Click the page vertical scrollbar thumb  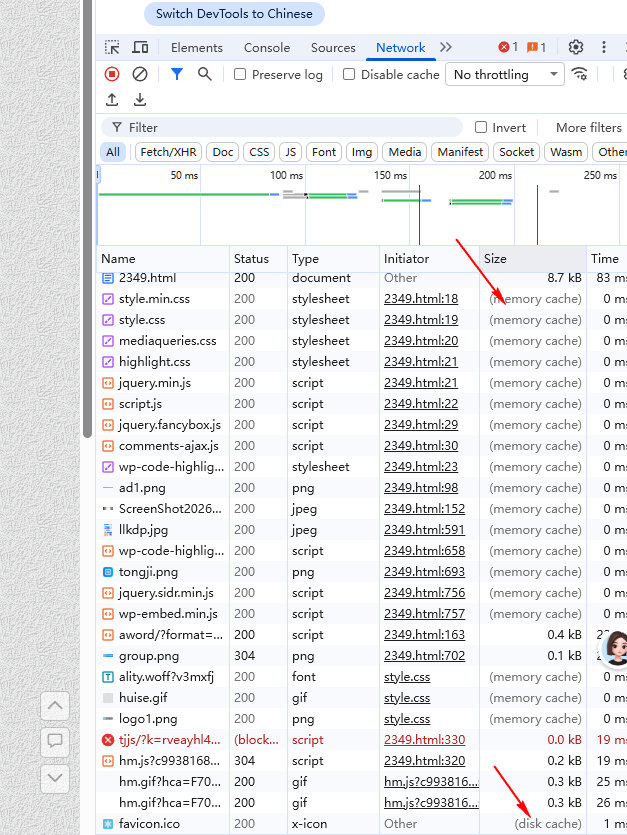(x=88, y=218)
